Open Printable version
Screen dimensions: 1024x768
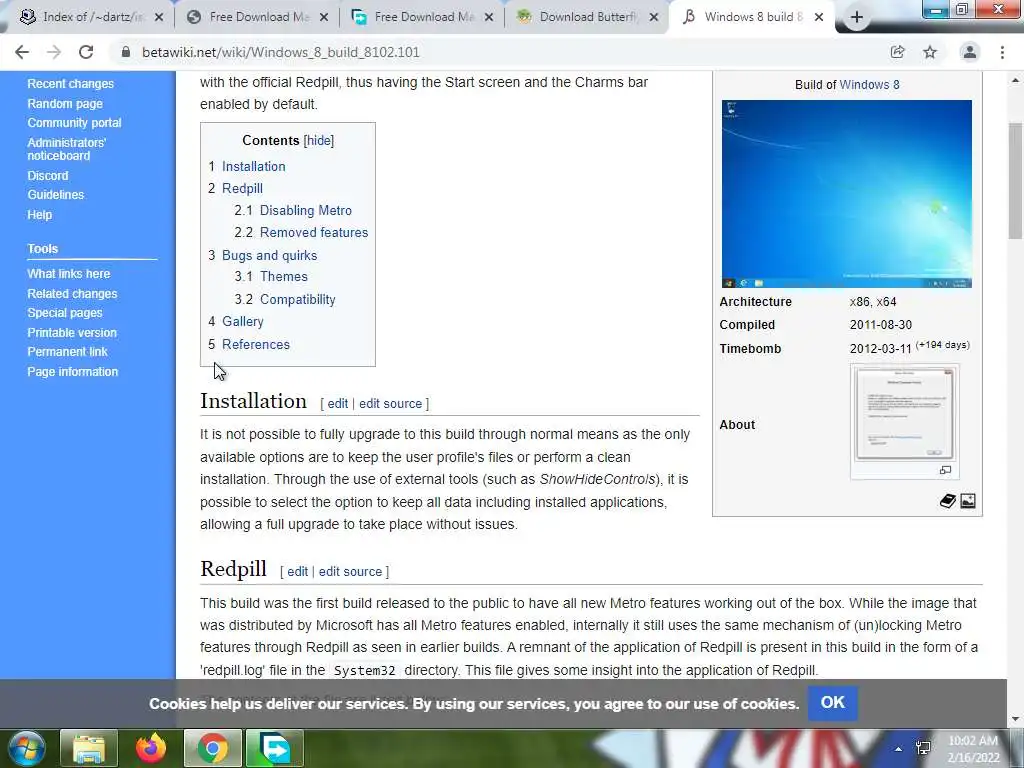pyautogui.click(x=72, y=332)
